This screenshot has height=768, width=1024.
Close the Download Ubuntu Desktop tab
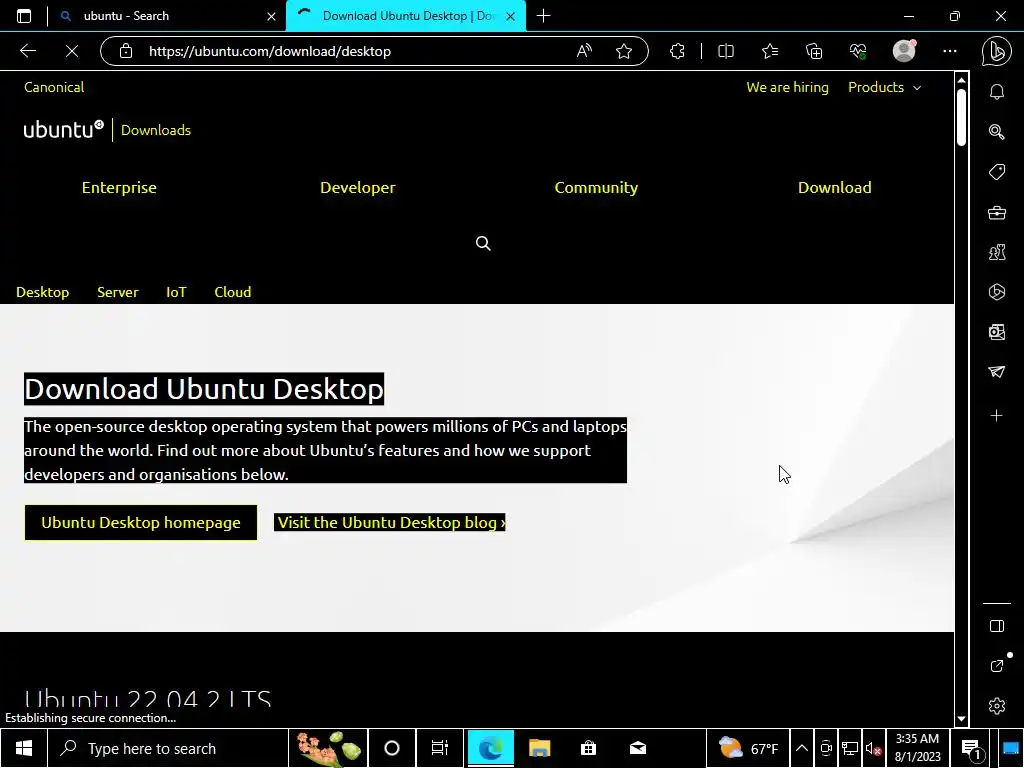tap(511, 16)
